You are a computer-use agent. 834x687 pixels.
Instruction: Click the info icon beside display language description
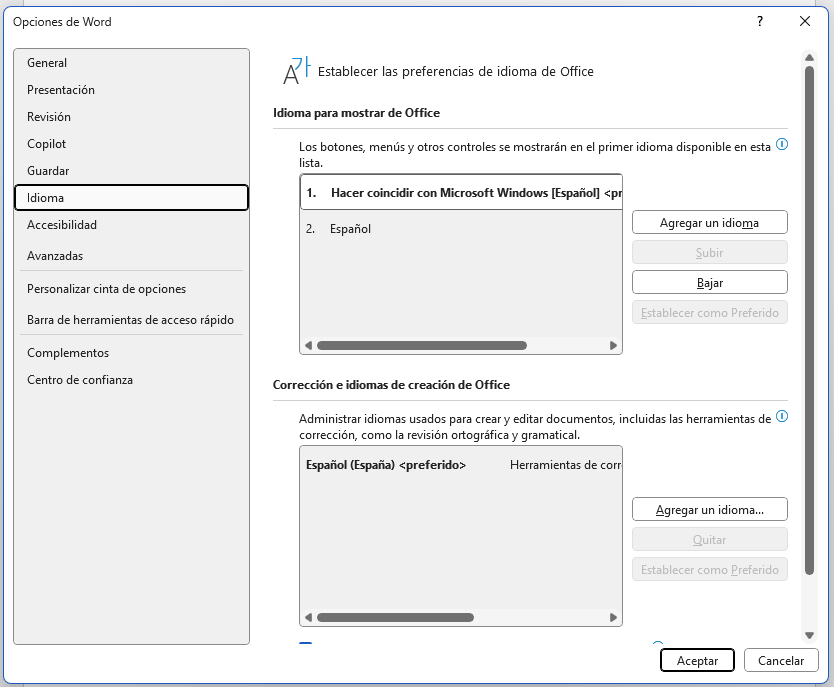pyautogui.click(x=782, y=144)
